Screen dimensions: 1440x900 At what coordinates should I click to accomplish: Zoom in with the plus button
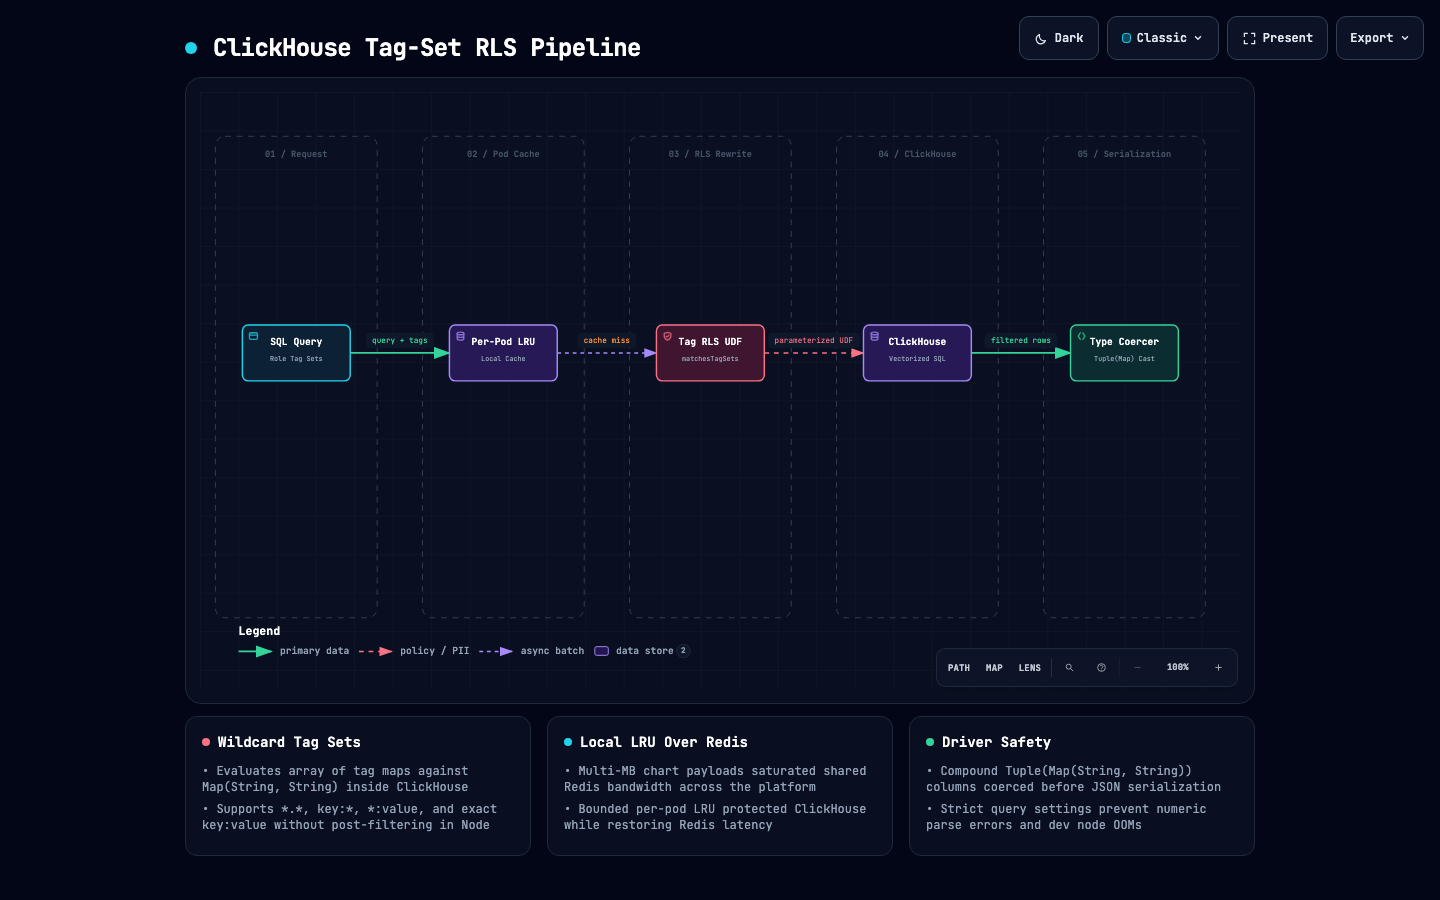point(1218,668)
